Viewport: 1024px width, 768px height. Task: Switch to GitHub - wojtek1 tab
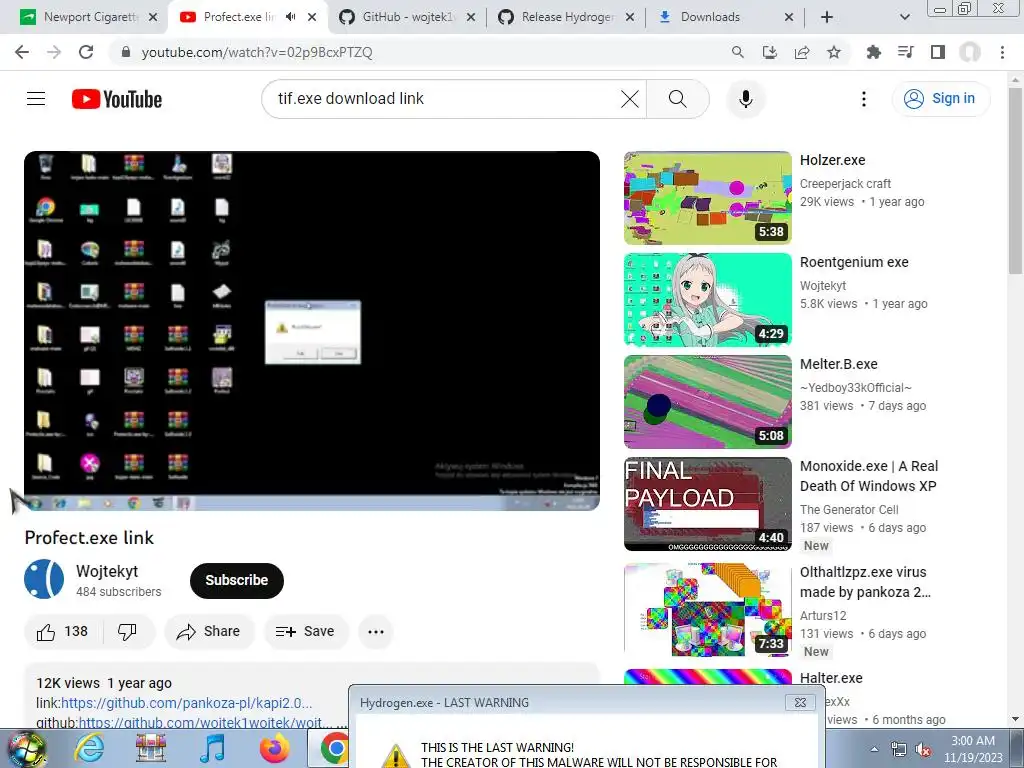coord(407,17)
